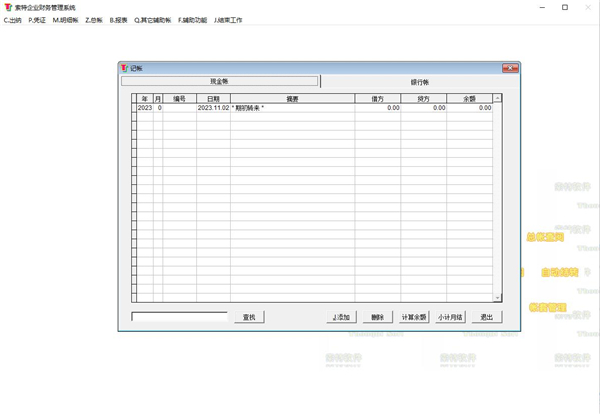Click the 小计月结 button
The height and width of the screenshot is (414, 600).
click(x=450, y=317)
